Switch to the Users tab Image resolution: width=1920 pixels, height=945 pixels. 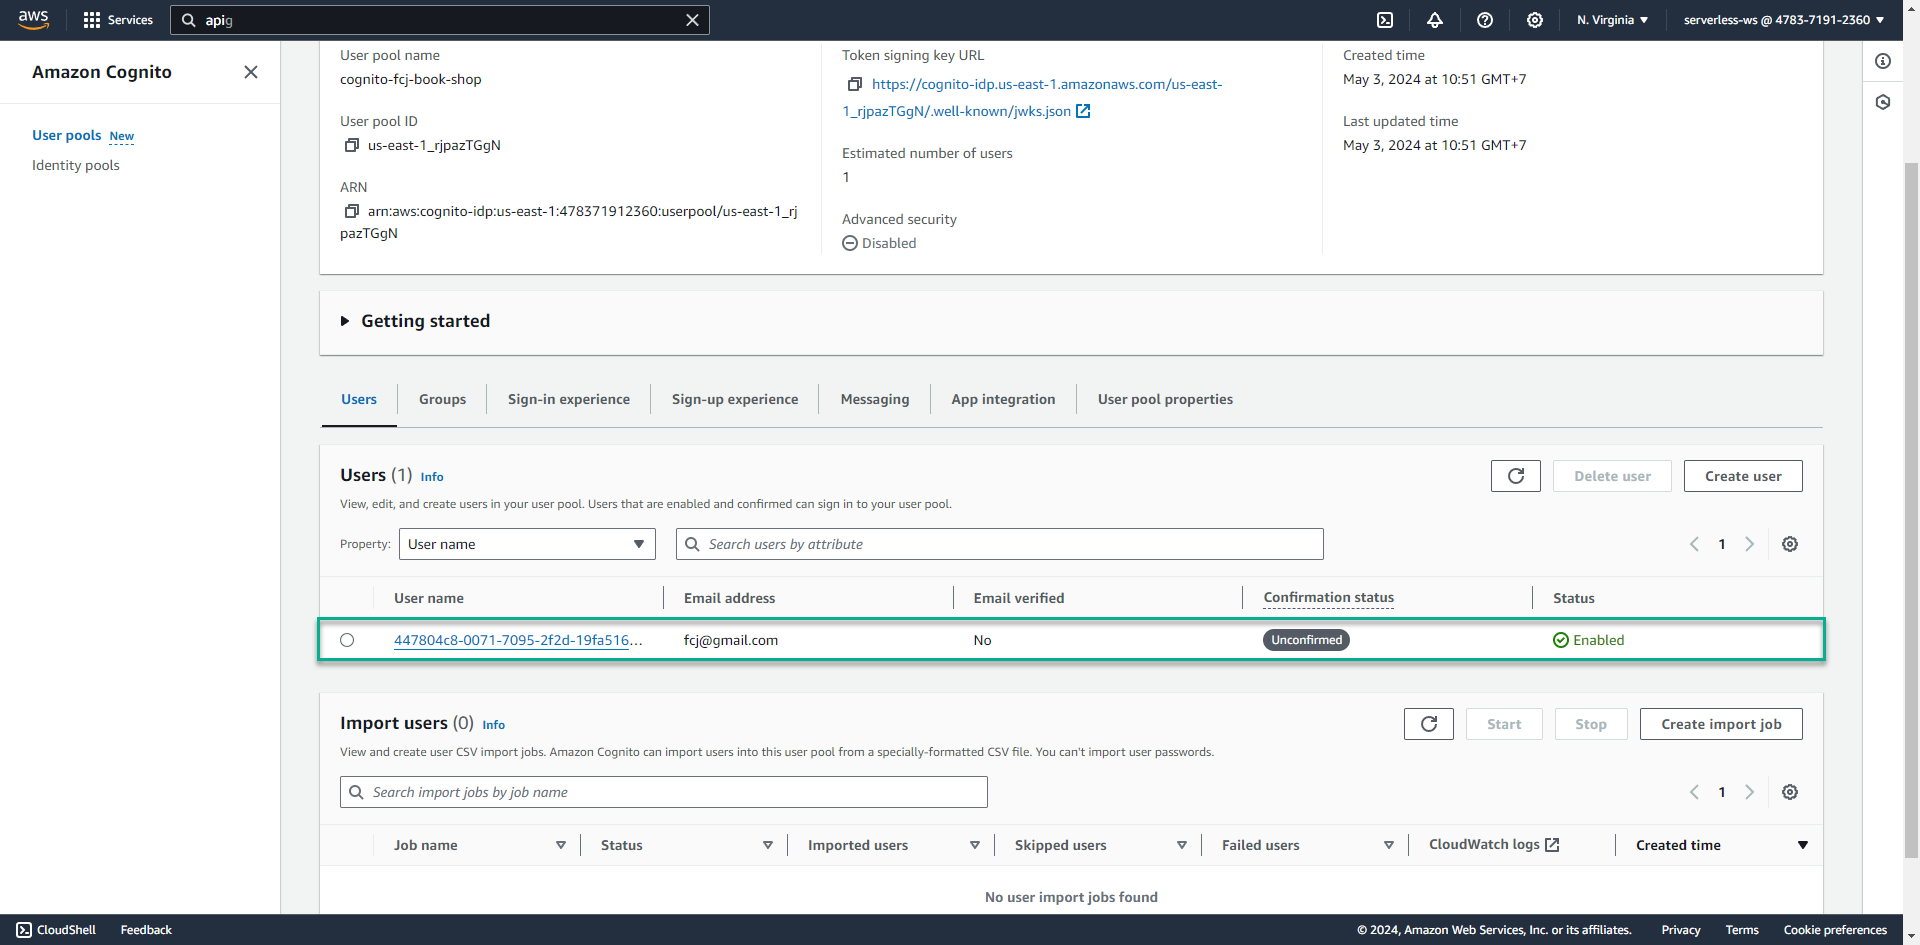point(359,399)
